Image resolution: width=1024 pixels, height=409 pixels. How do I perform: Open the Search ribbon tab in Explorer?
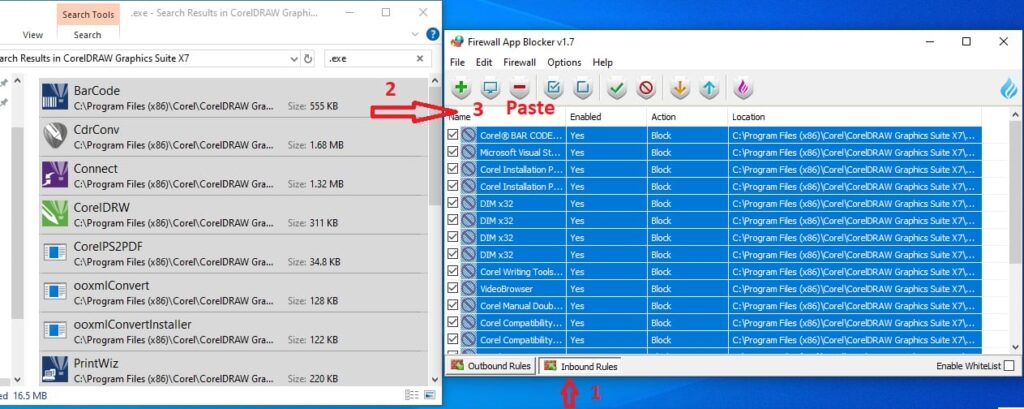coord(88,35)
